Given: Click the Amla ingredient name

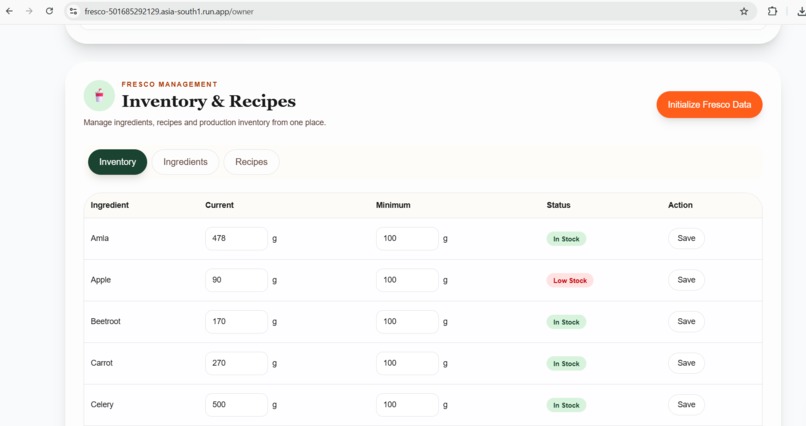Looking at the screenshot, I should tap(100, 238).
